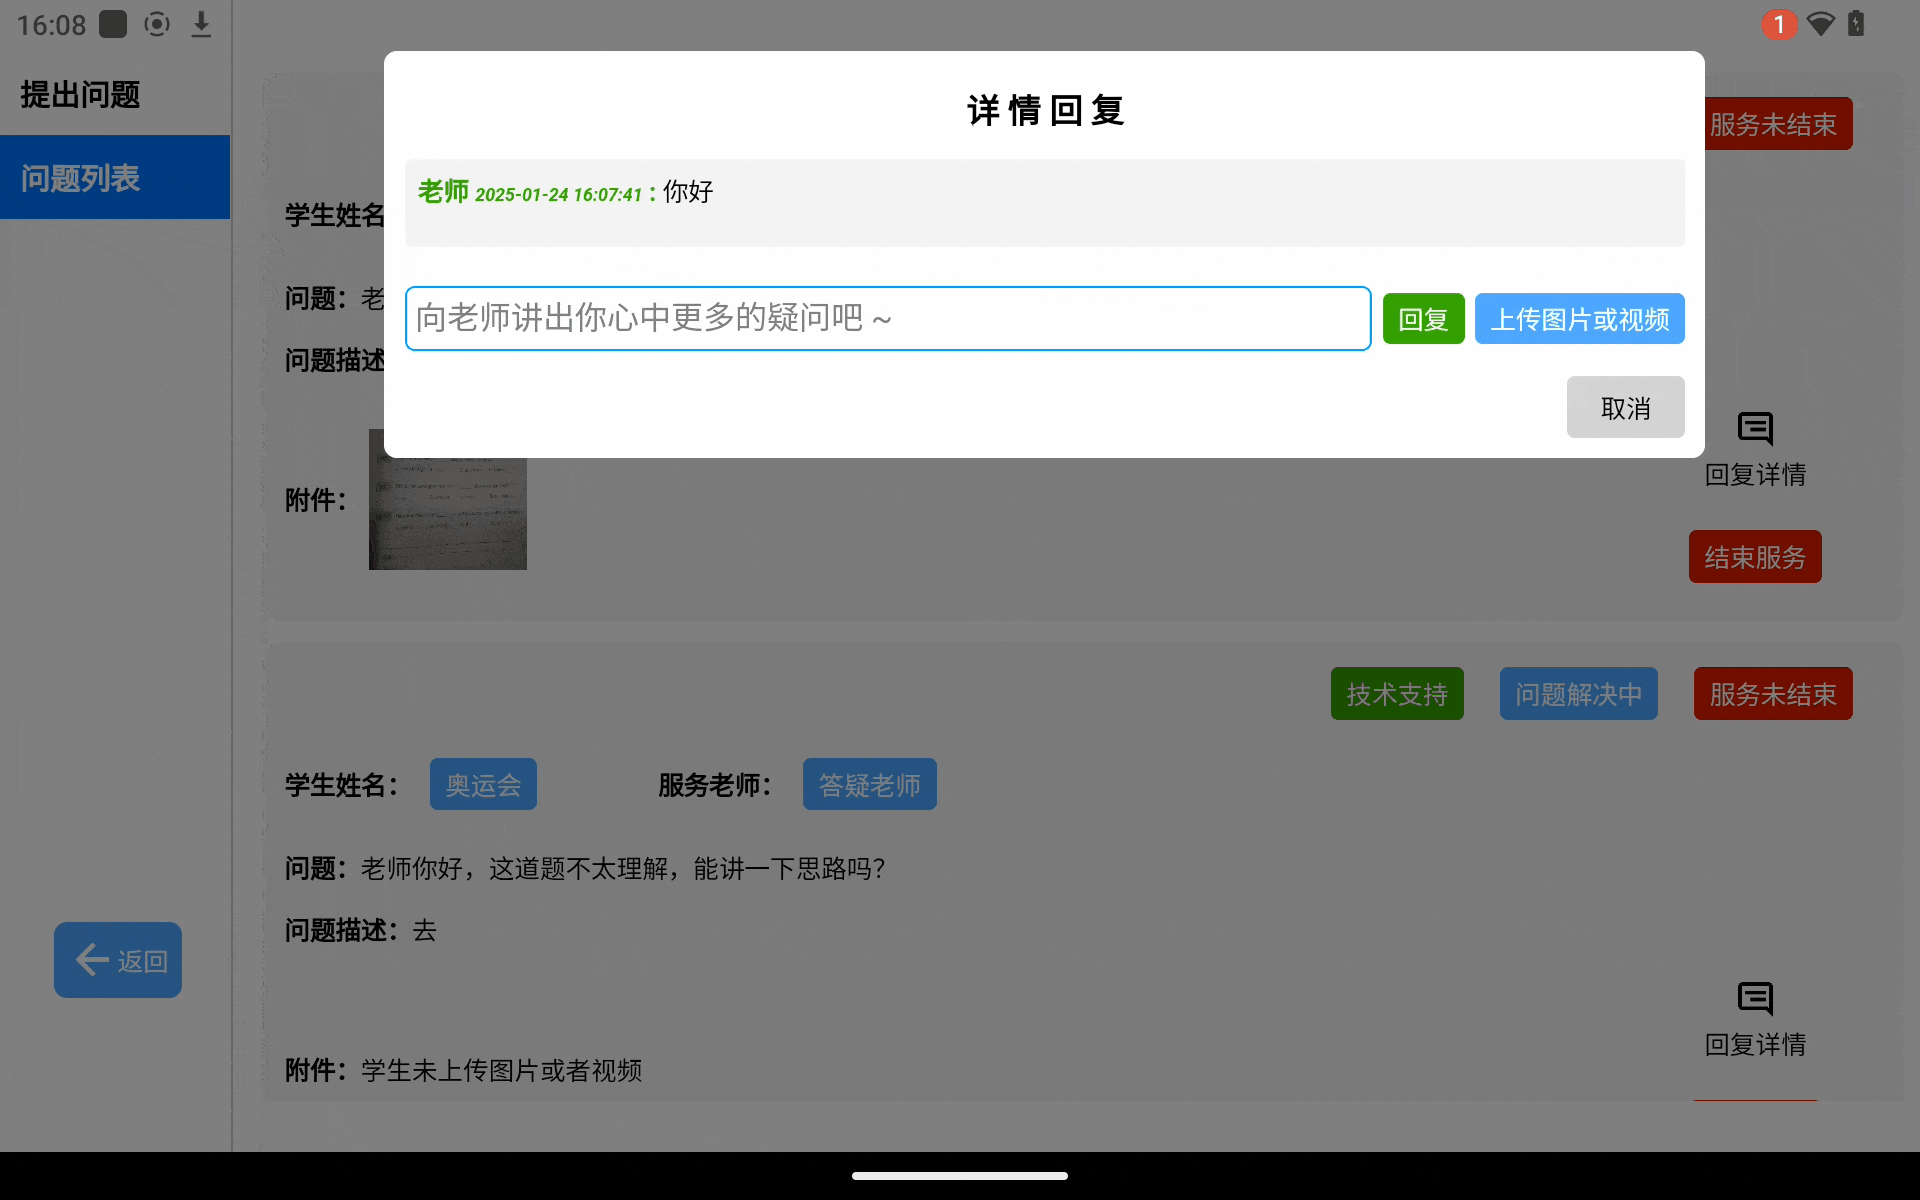Click the 技术支持 green tag
Viewport: 1920px width, 1200px height.
pos(1396,694)
